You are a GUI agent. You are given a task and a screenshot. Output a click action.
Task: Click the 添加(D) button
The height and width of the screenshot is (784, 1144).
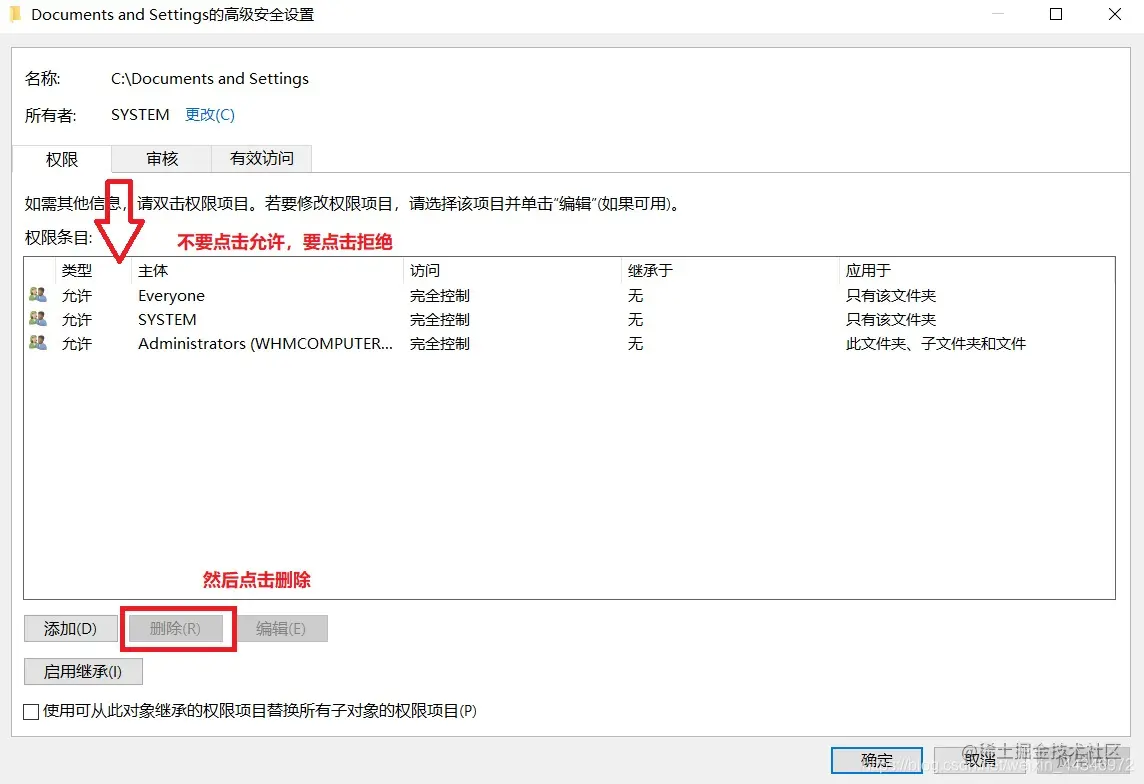click(71, 629)
